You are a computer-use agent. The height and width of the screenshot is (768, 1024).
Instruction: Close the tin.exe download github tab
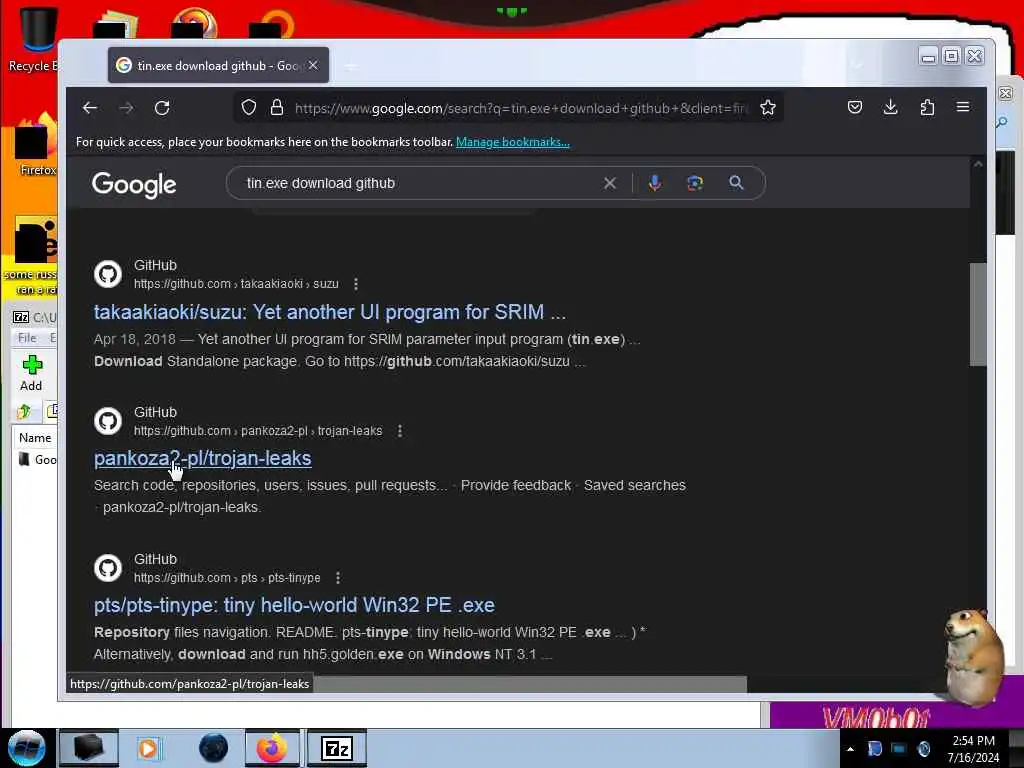(313, 65)
